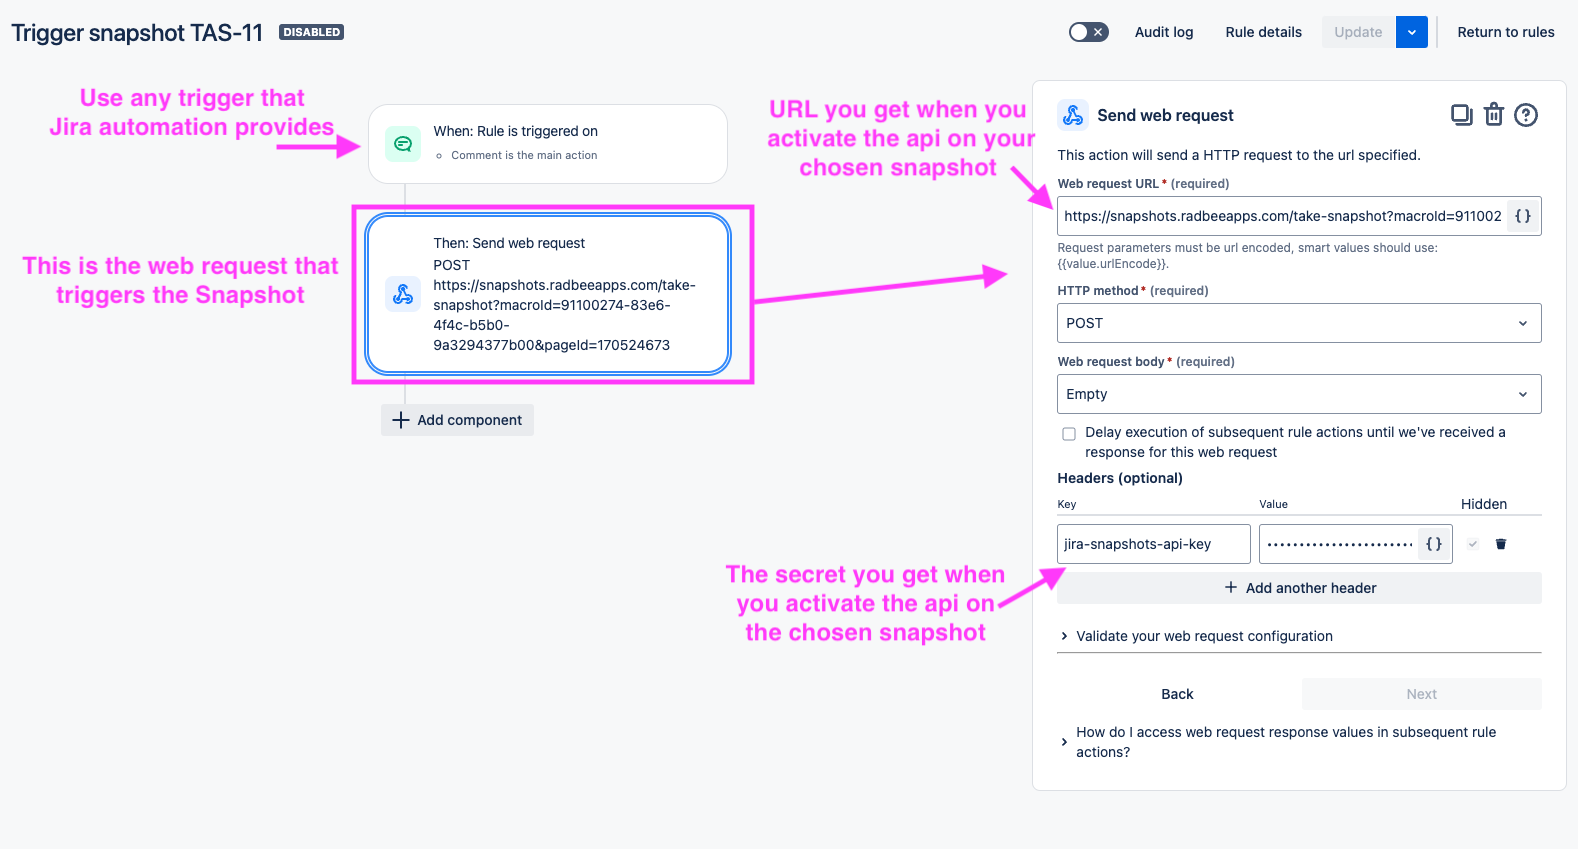Click the duplicate component icon
1578x849 pixels.
pyautogui.click(x=1461, y=115)
